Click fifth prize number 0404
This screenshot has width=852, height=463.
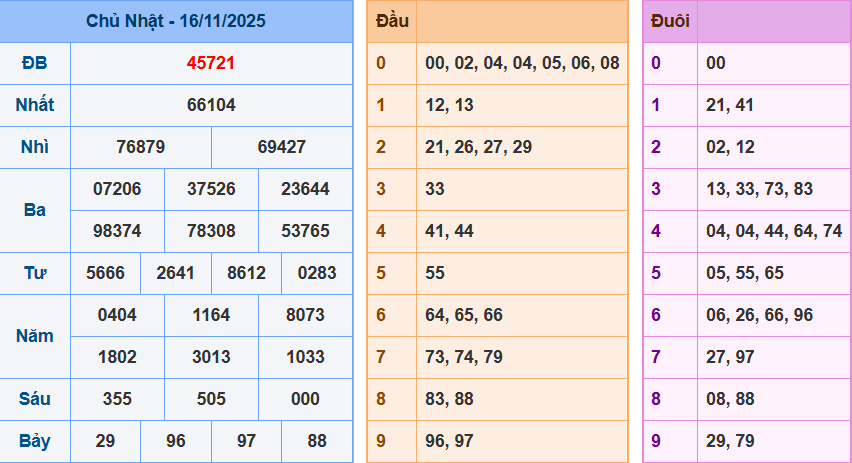tap(117, 315)
